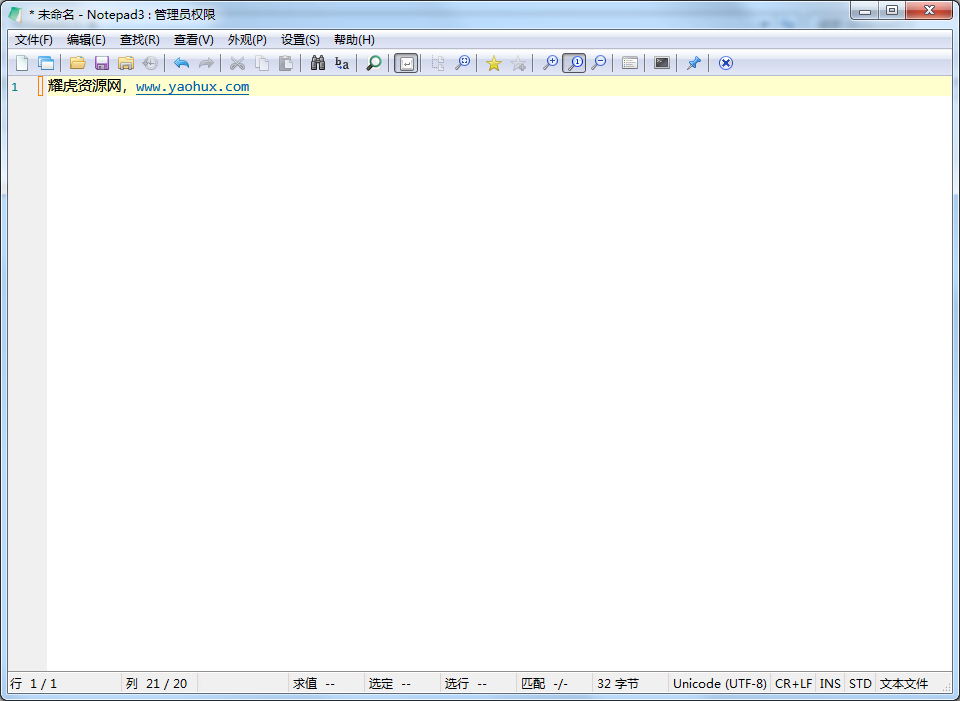Click line number 1 in the margin
960x701 pixels.
(15, 87)
